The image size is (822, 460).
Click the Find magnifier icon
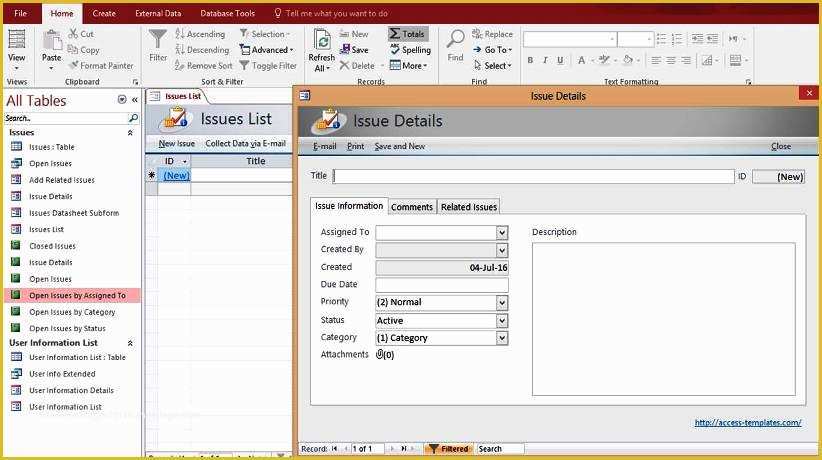pos(455,39)
